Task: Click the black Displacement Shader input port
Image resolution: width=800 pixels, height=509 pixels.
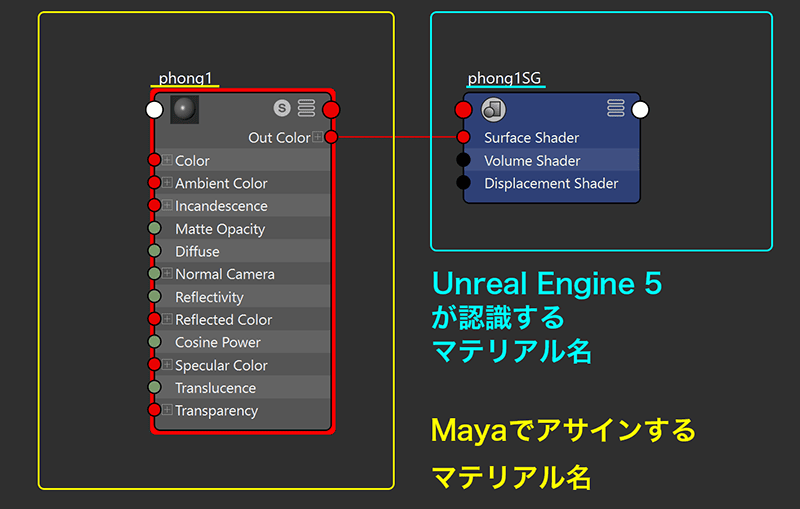Action: tap(463, 182)
